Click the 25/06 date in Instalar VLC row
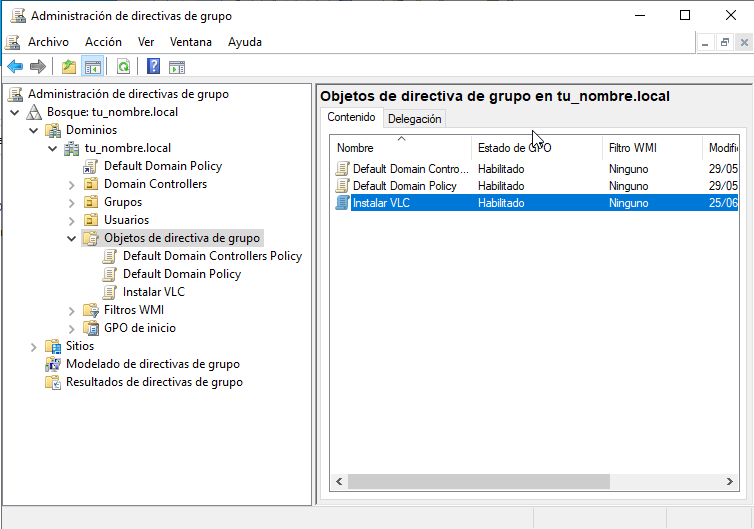754x529 pixels. 723,202
